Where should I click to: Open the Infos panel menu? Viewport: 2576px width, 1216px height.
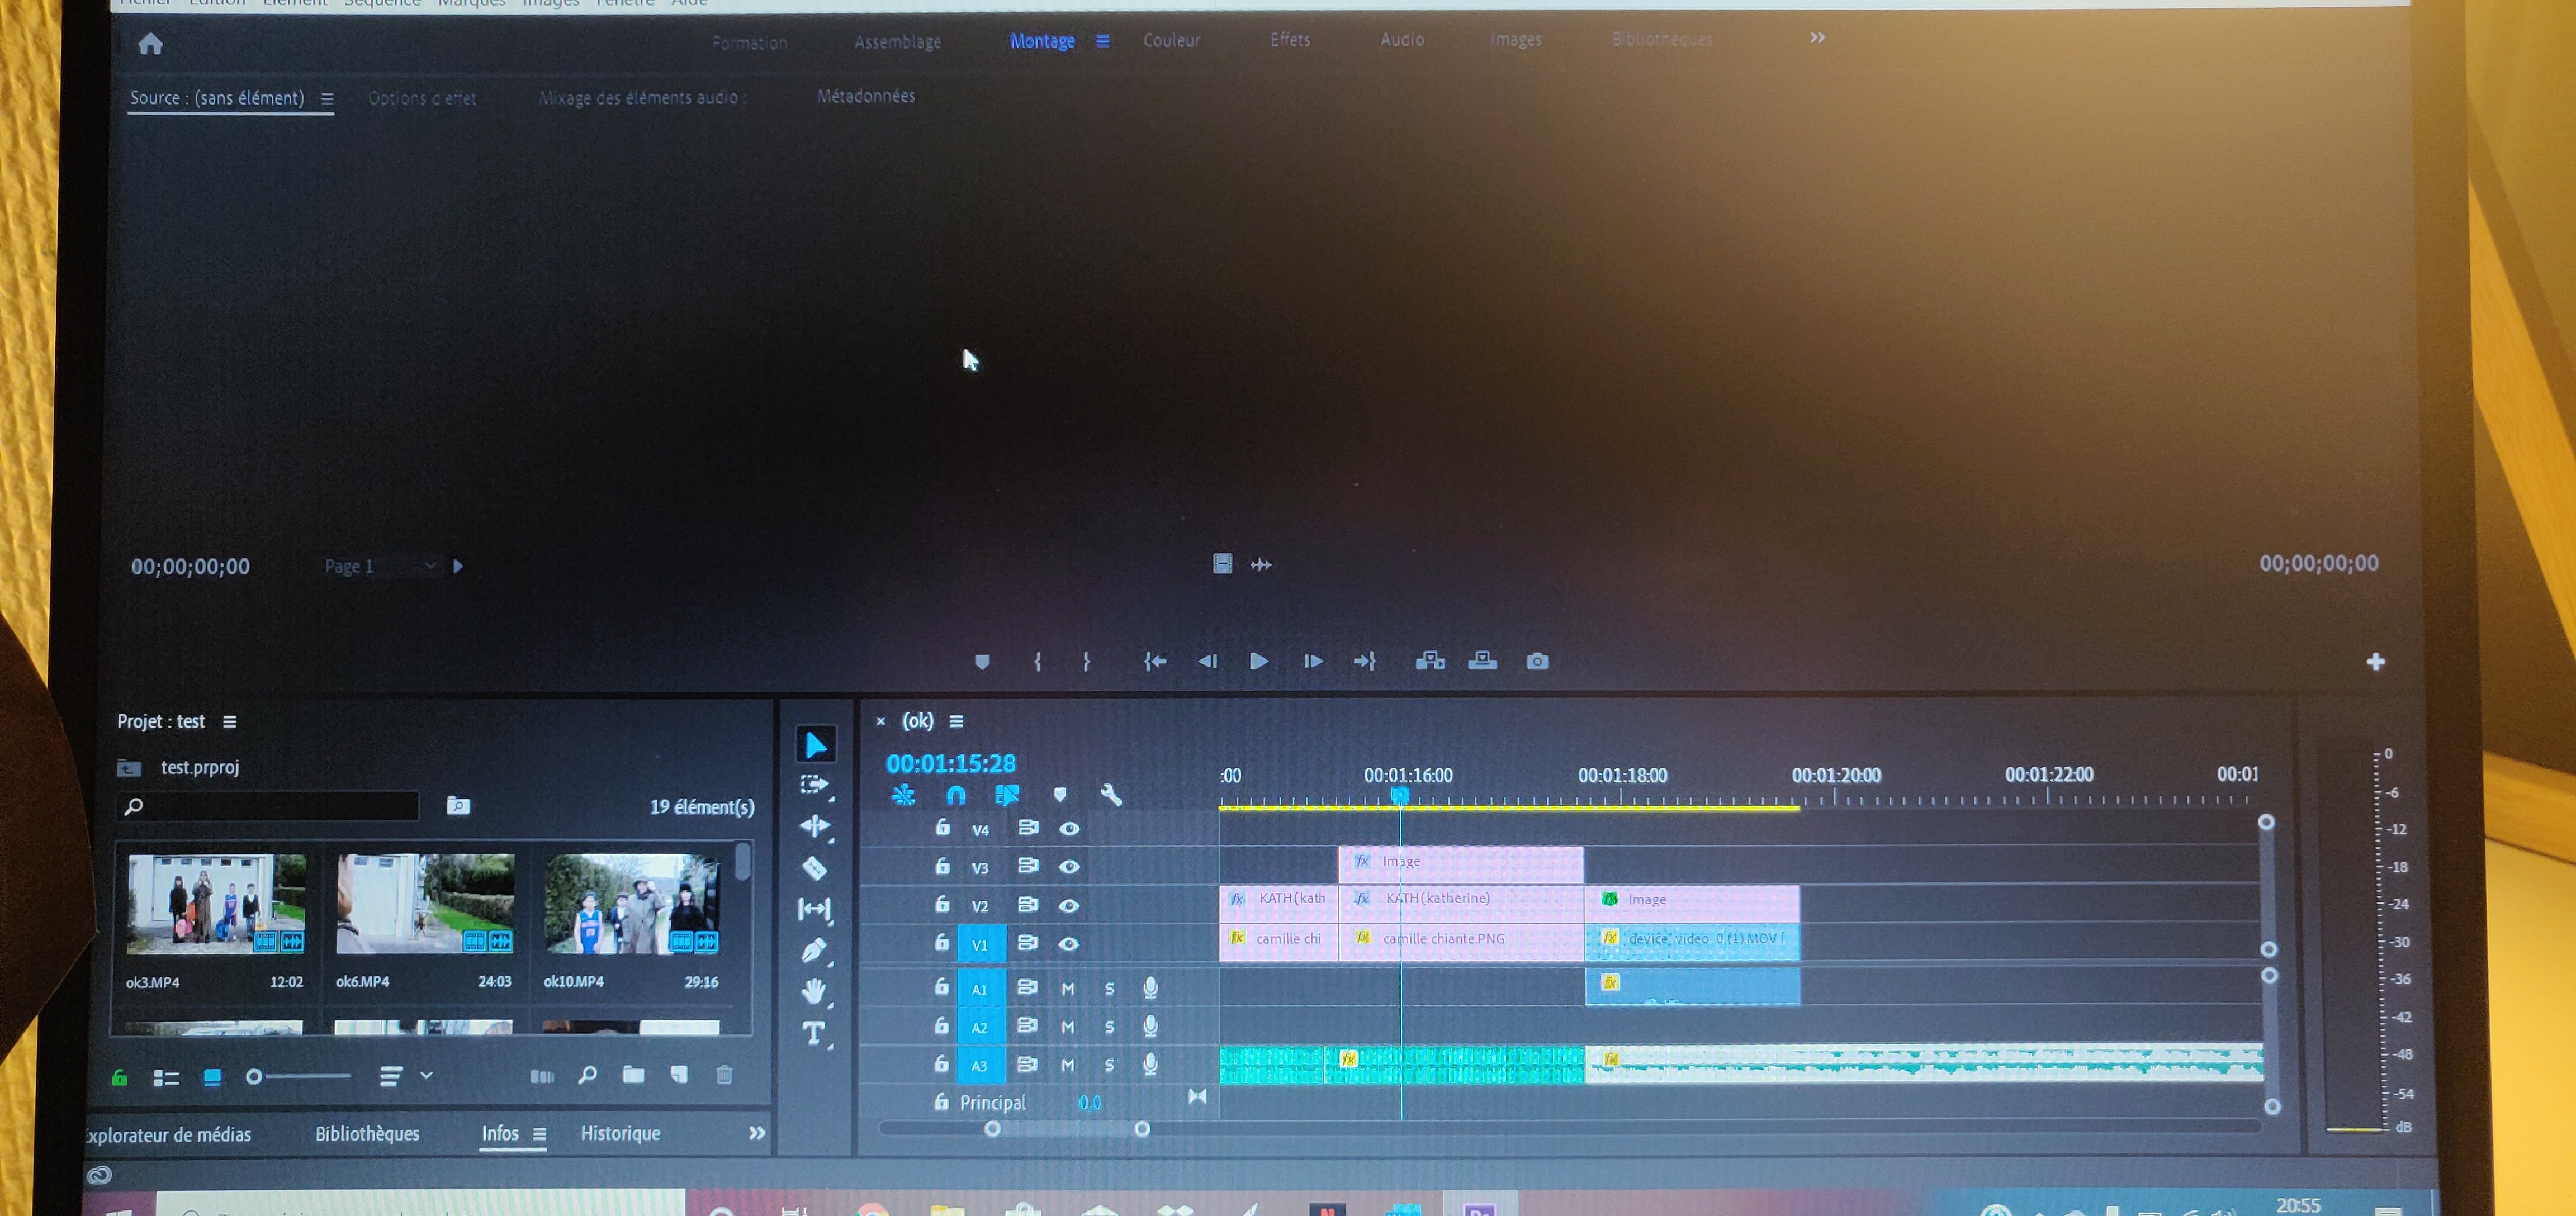pyautogui.click(x=539, y=1134)
